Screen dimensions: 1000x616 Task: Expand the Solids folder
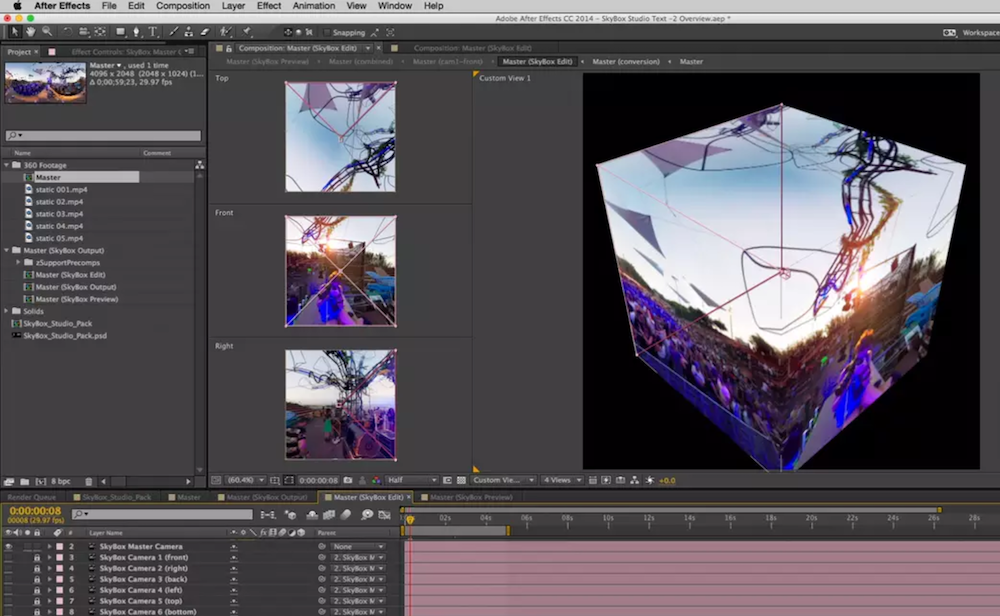[x=6, y=311]
